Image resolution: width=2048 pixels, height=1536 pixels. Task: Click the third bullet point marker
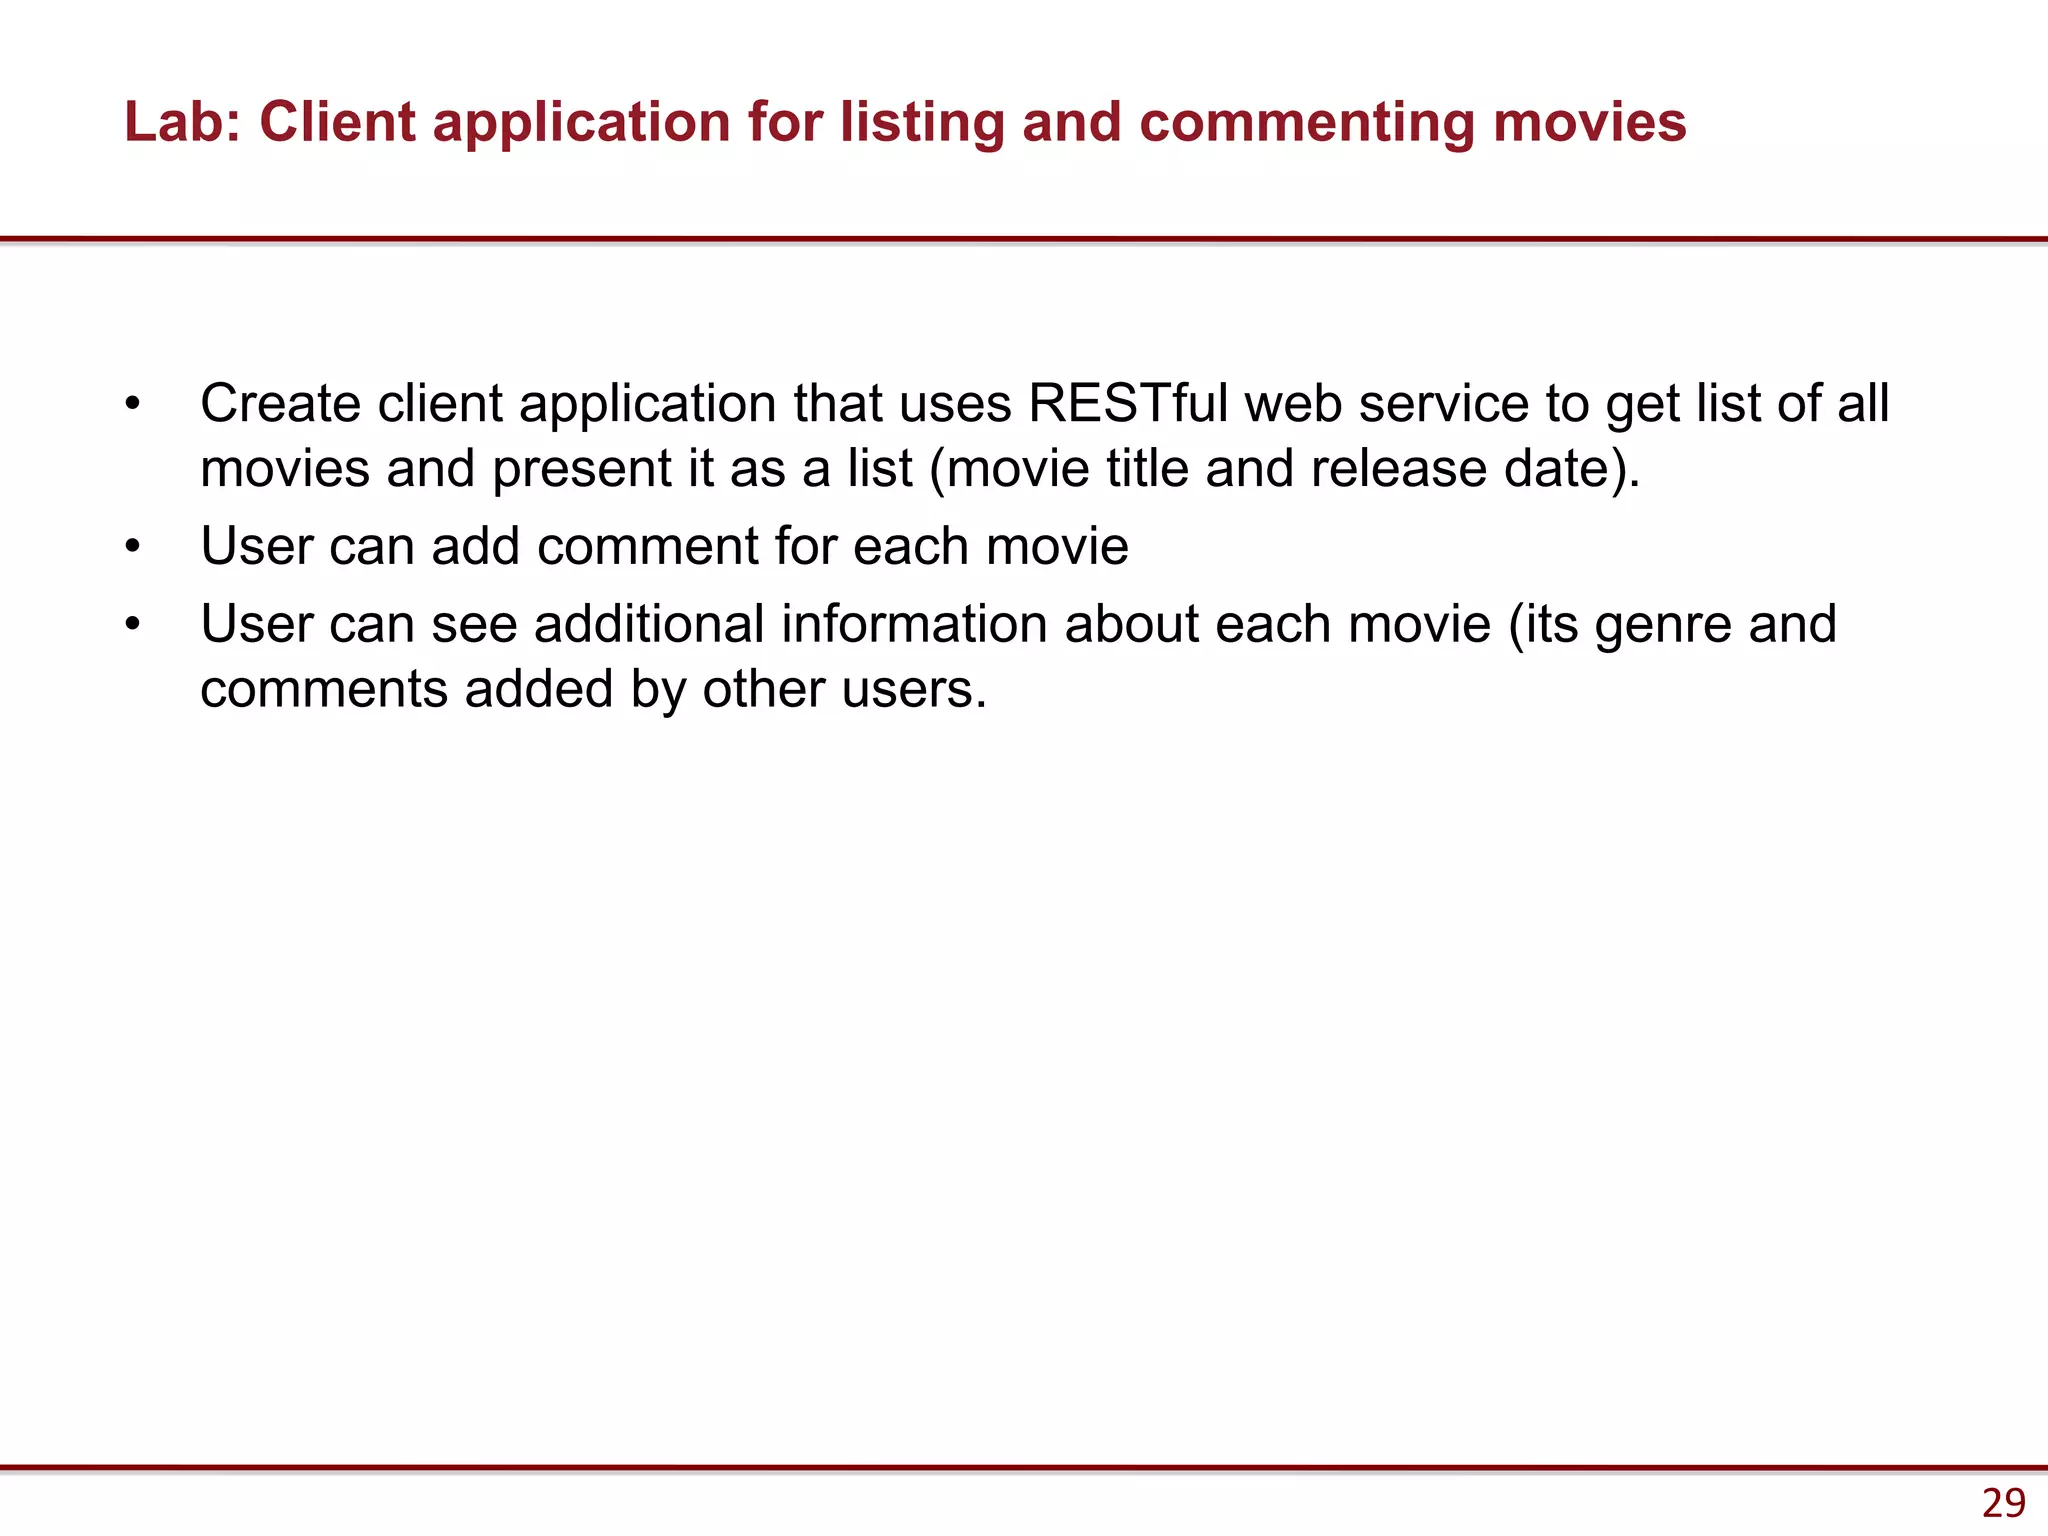(133, 625)
